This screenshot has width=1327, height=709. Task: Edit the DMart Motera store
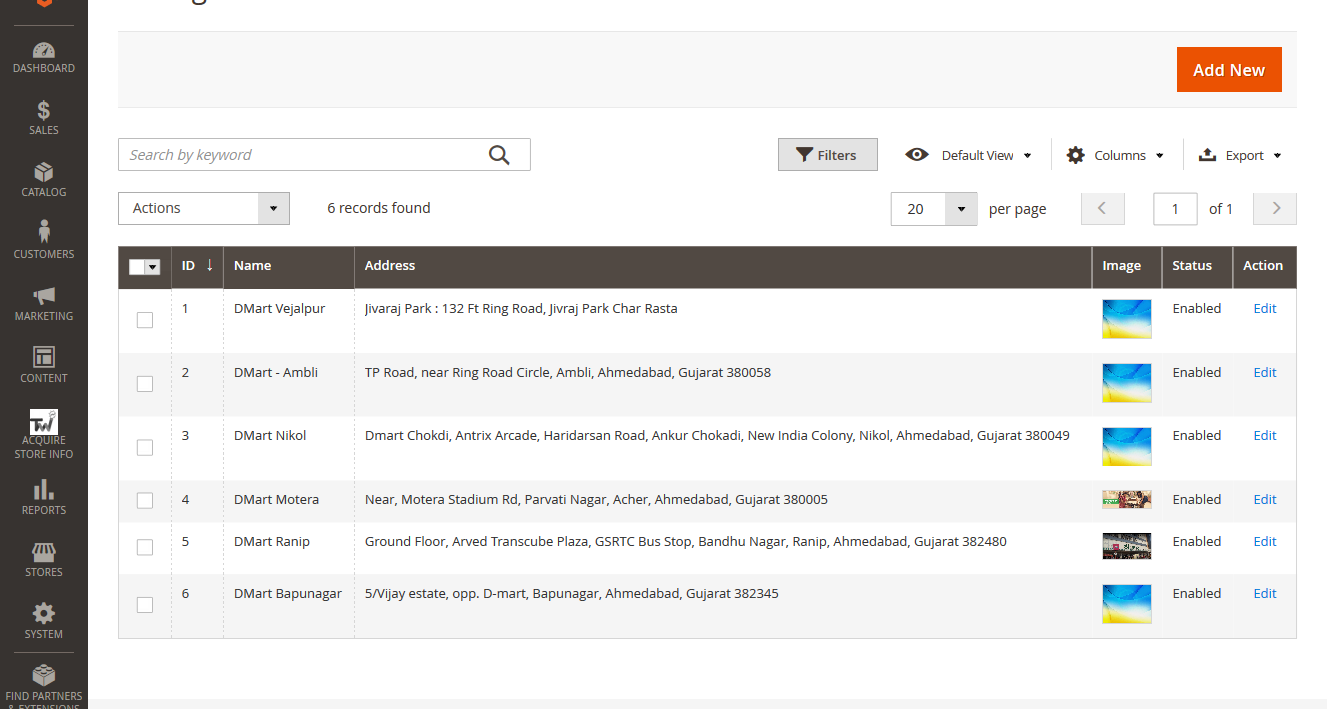(1265, 499)
